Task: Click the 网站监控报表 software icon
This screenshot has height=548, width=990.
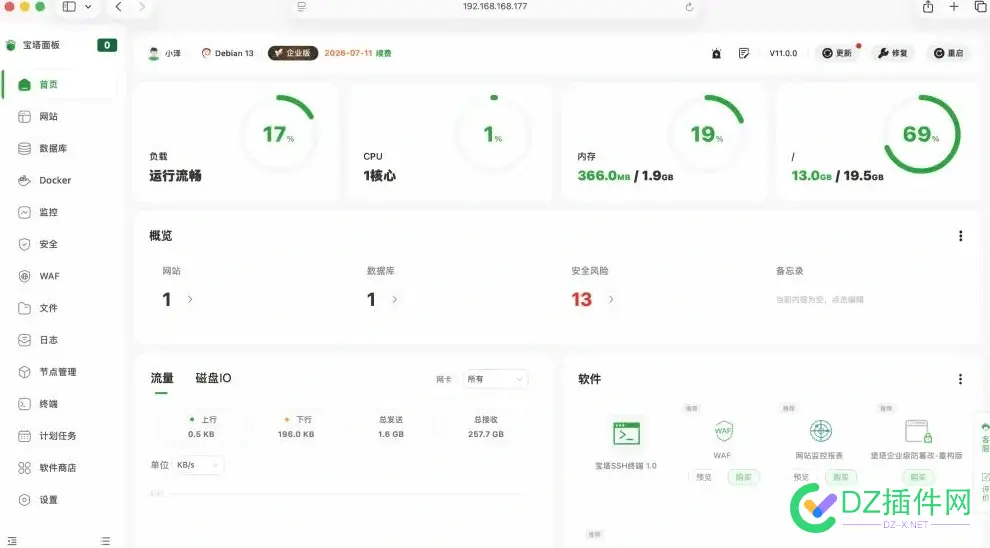Action: pos(821,431)
